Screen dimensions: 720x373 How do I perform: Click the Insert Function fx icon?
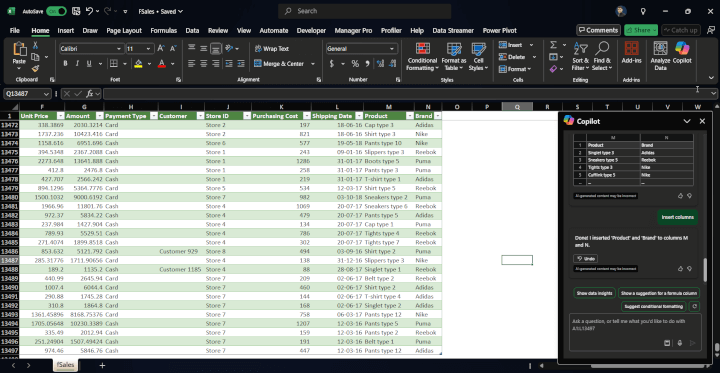pyautogui.click(x=90, y=94)
